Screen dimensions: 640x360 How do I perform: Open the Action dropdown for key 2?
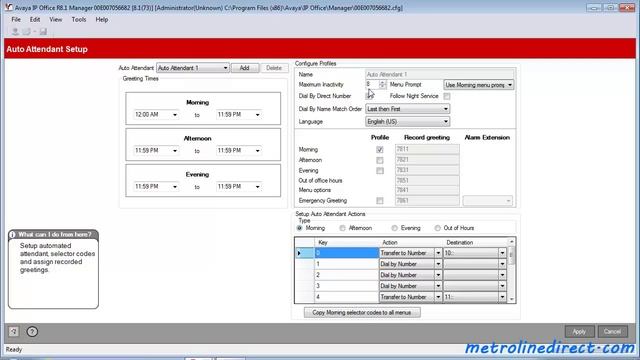tap(438, 275)
